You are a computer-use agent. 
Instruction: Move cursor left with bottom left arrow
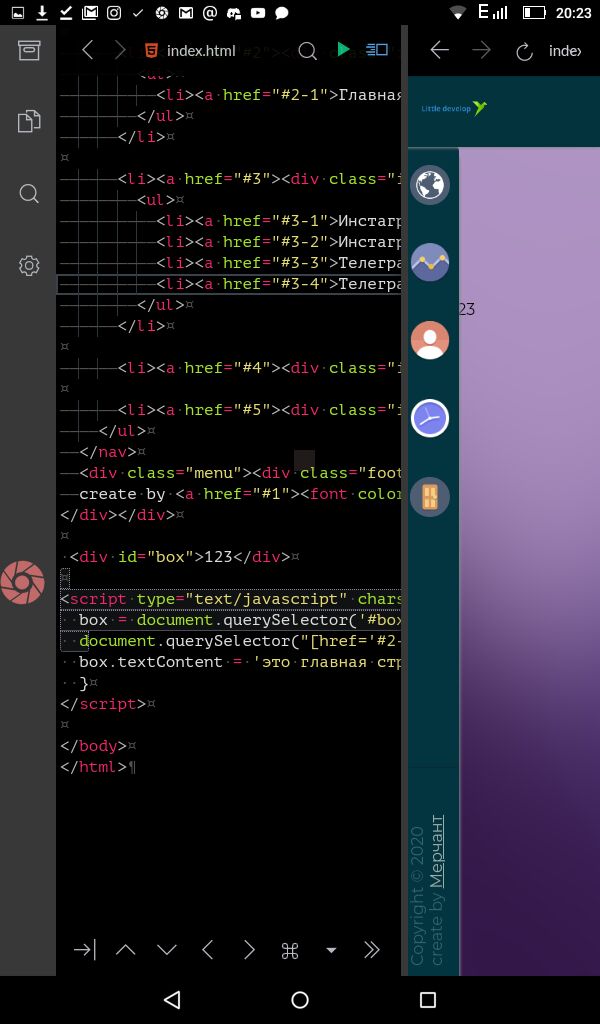(x=208, y=950)
